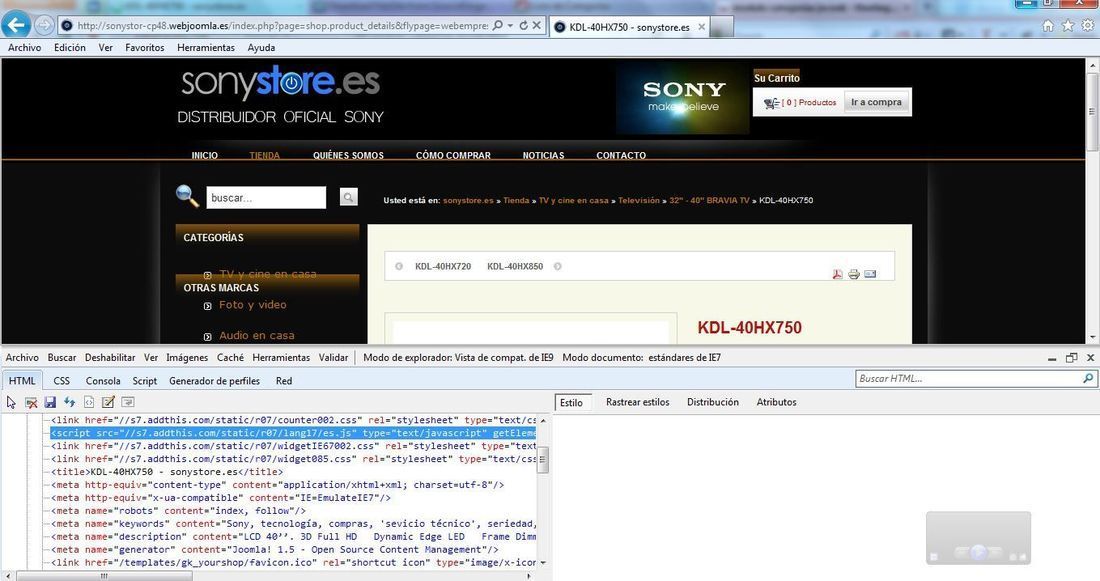The image size is (1100, 581).
Task: Open the Archivo menu in browser
Action: coord(25,48)
